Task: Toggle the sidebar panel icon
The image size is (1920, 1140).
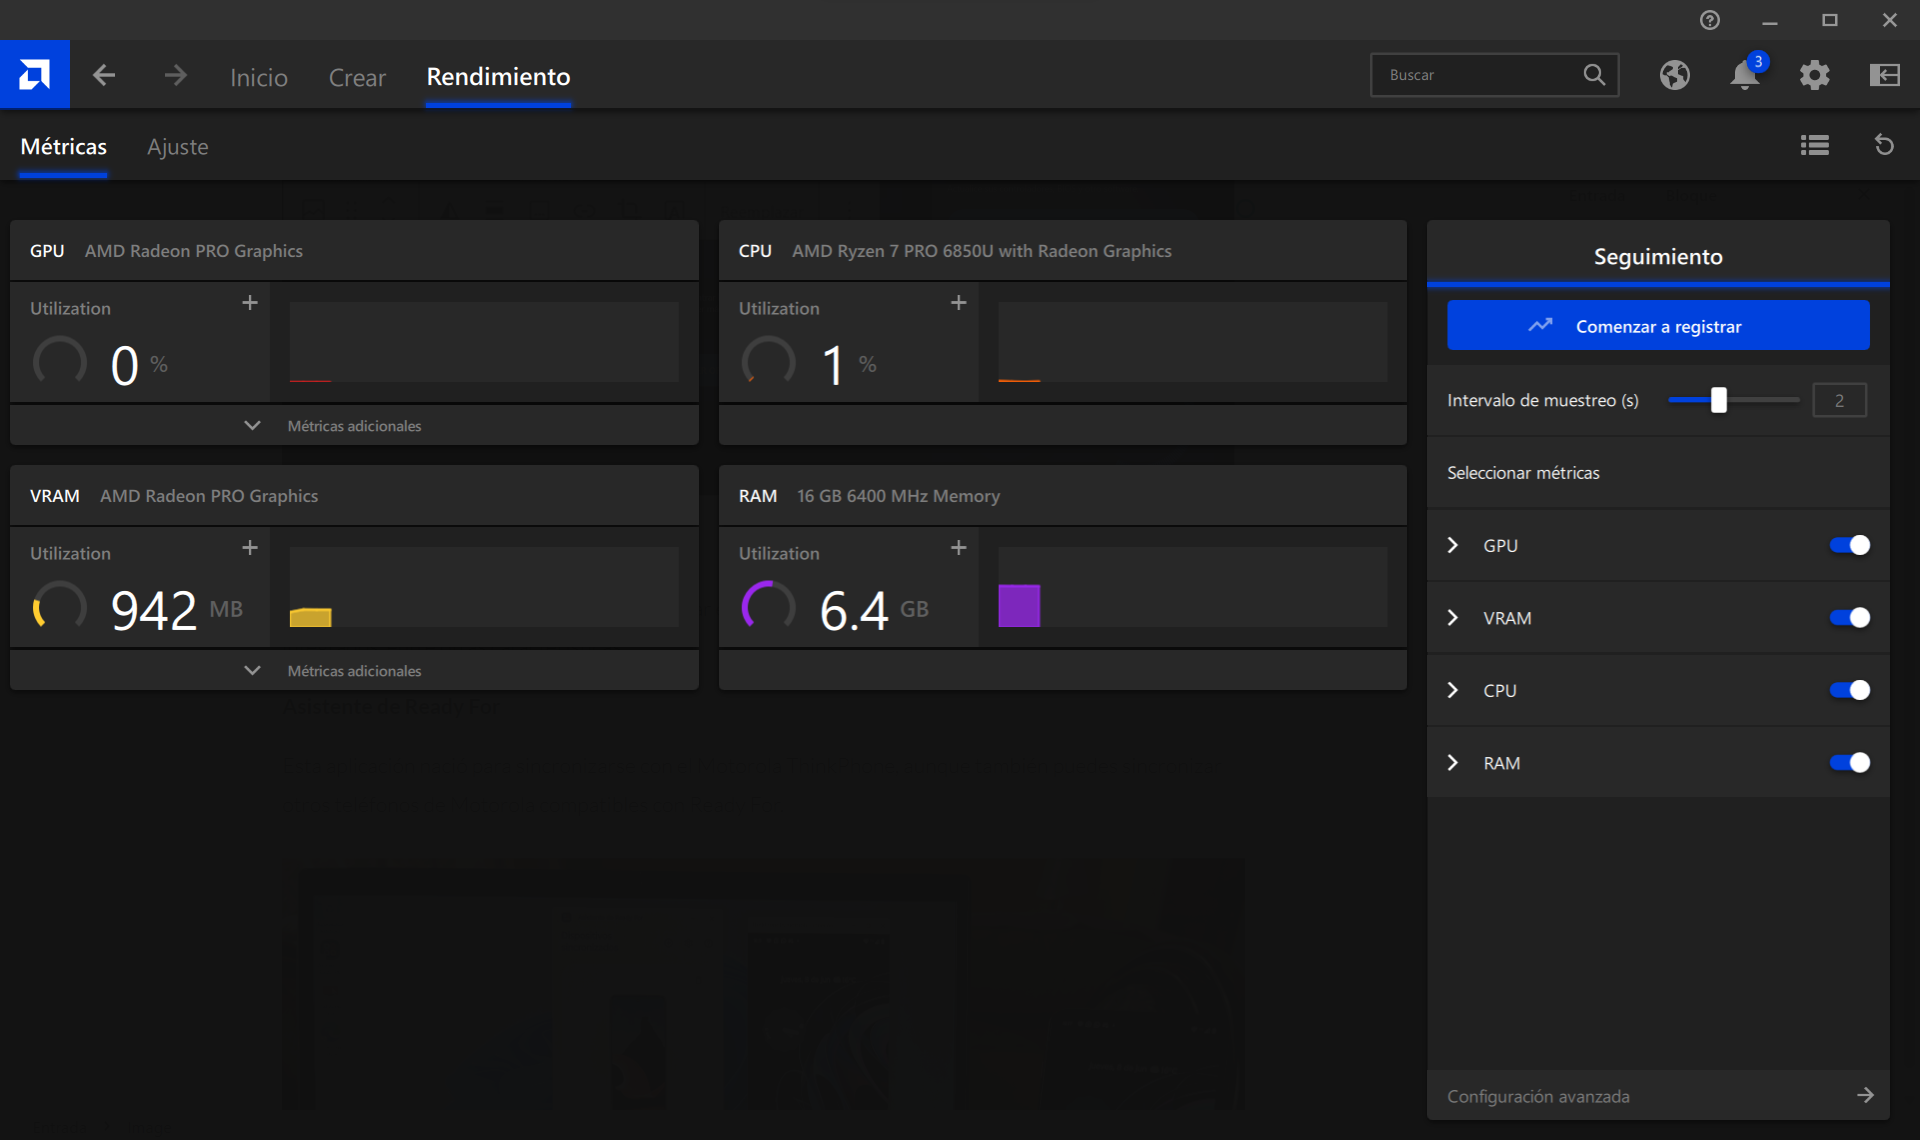Action: (1884, 75)
